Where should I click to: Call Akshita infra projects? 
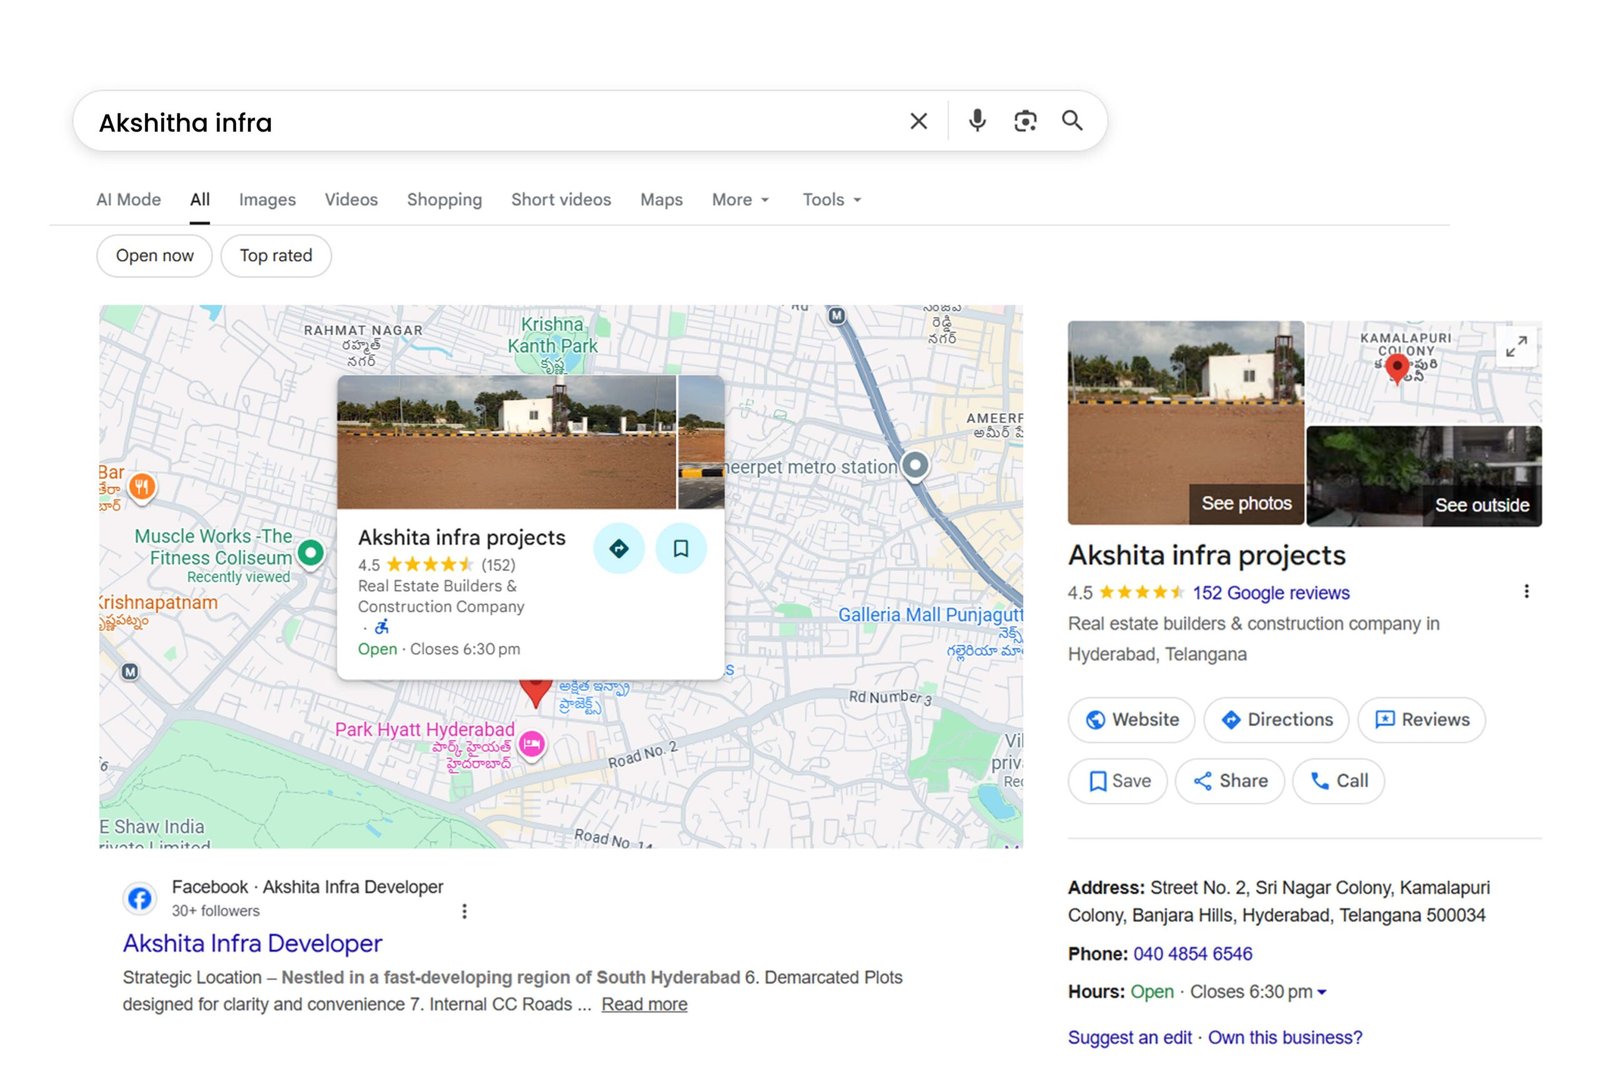pyautogui.click(x=1338, y=781)
